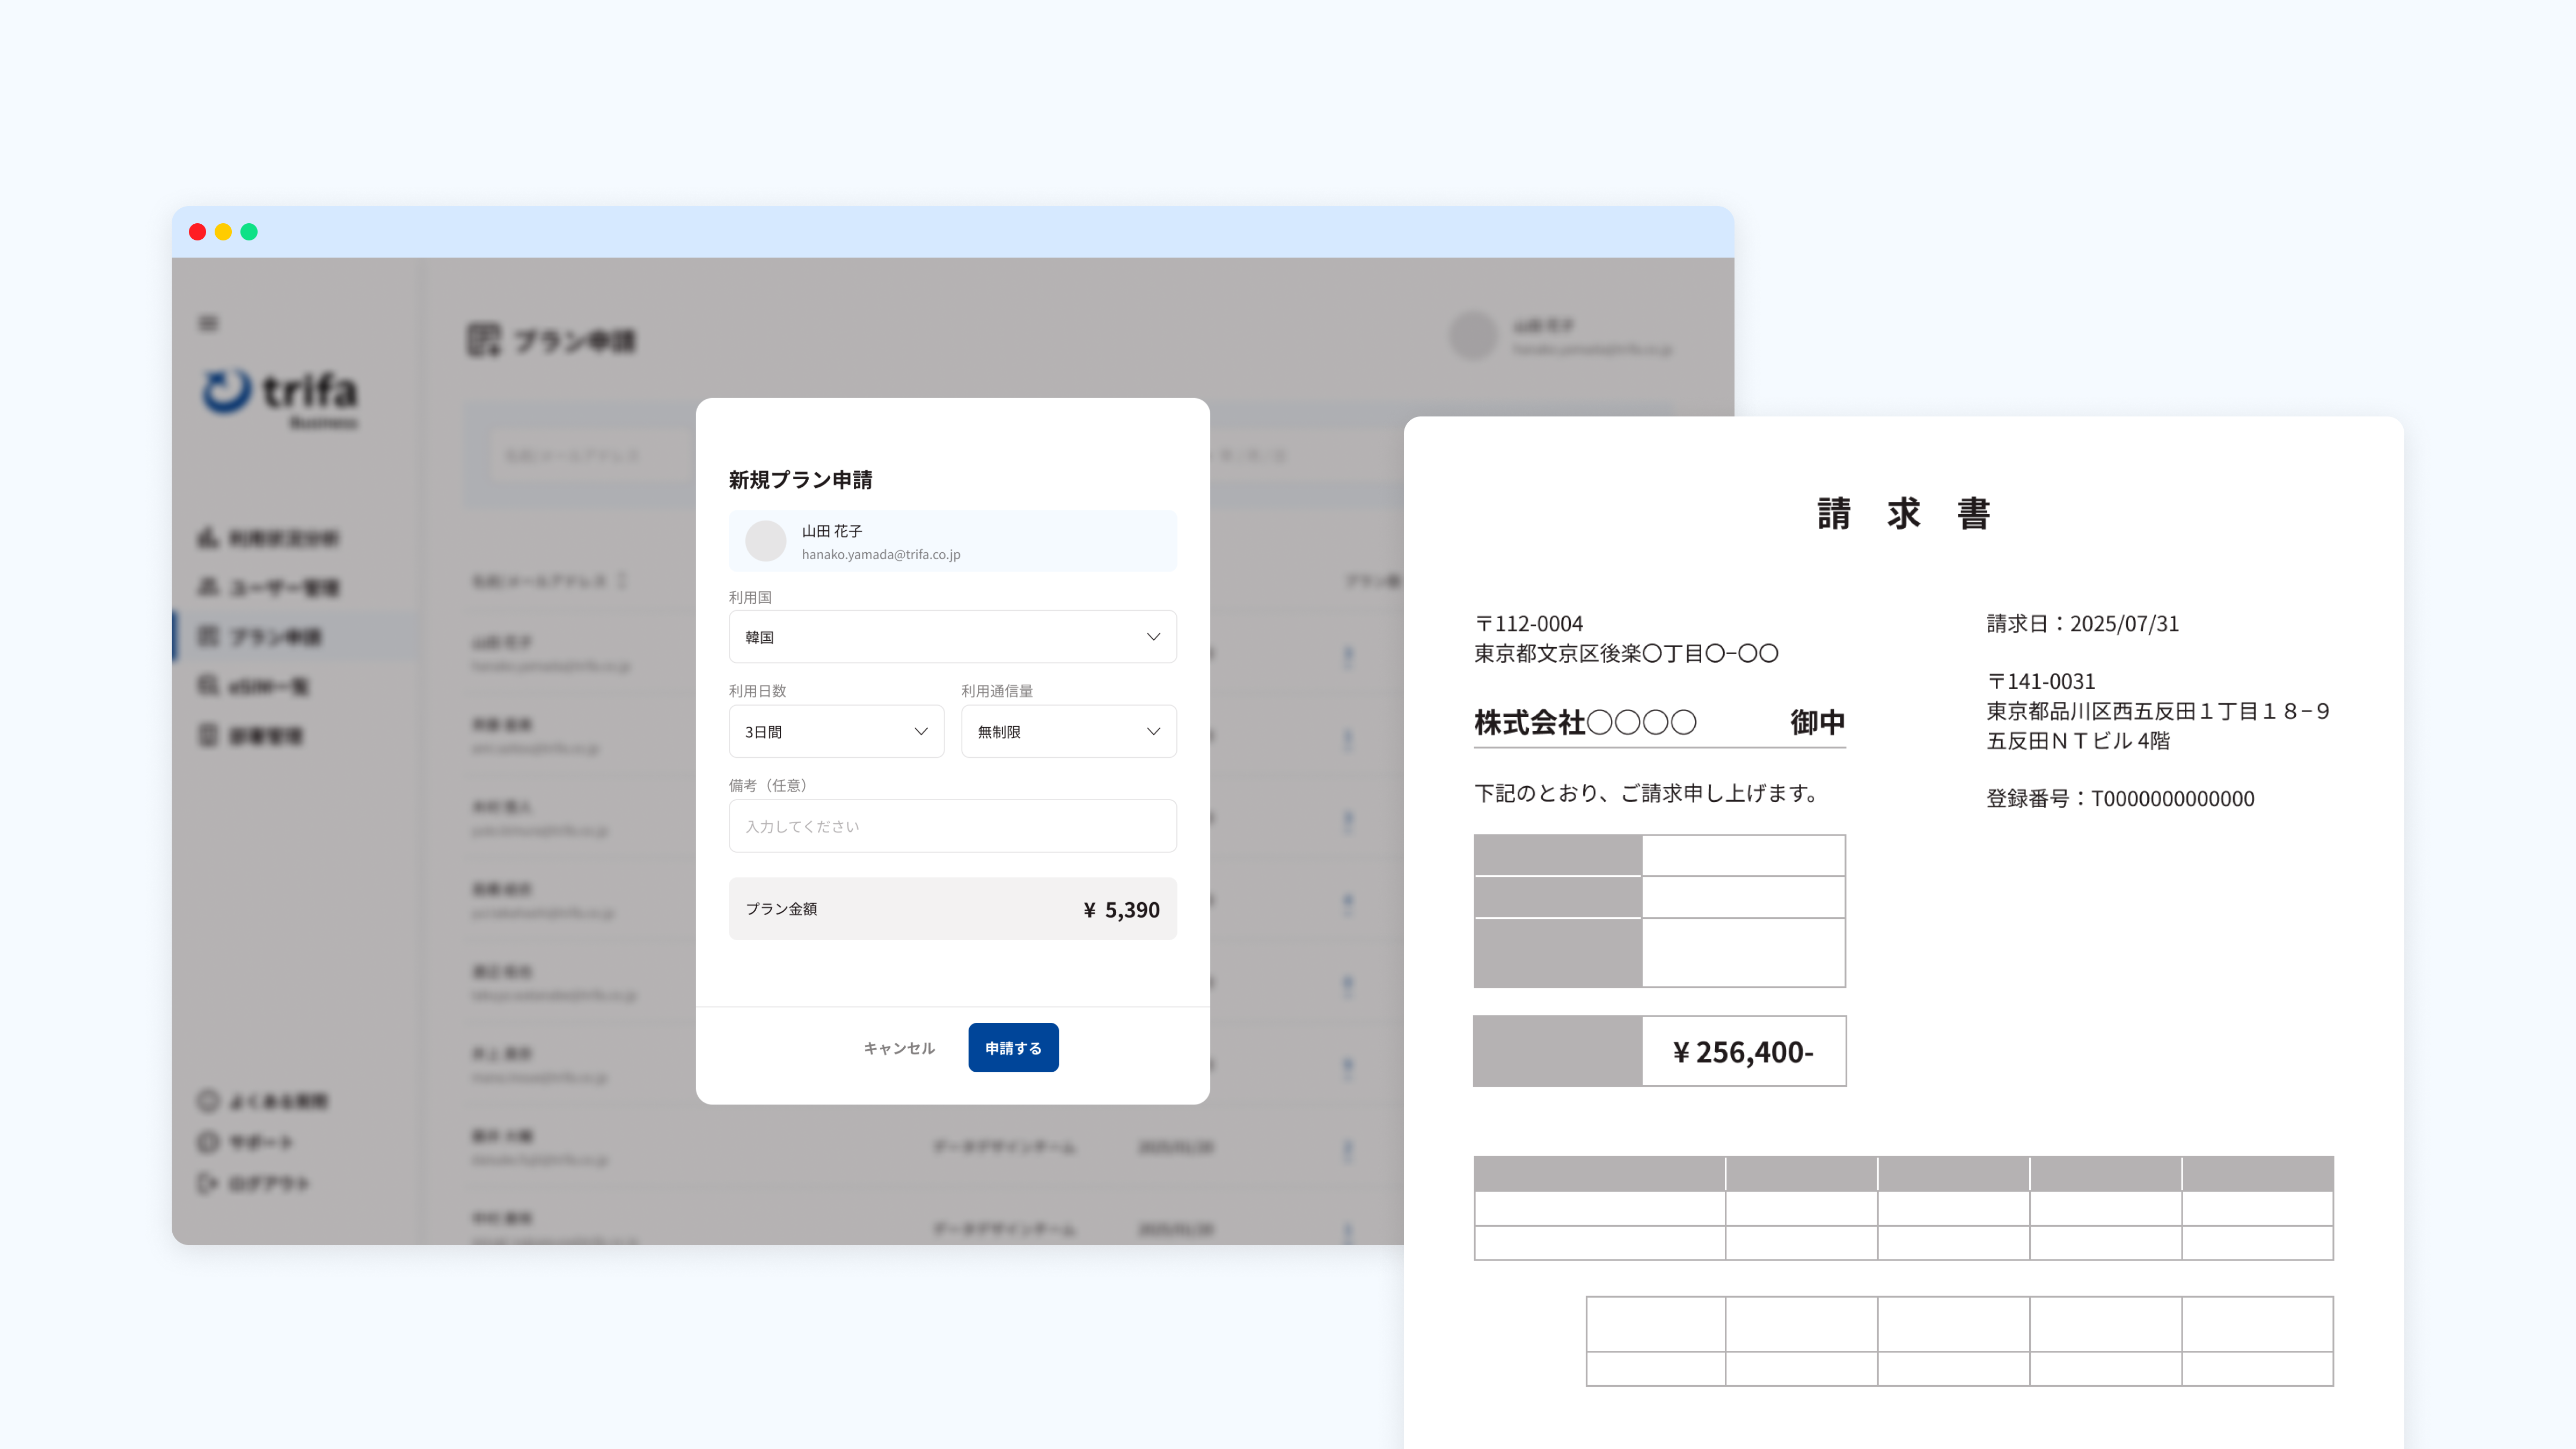Click the 備考（任意） remarks input field
This screenshot has height=1449, width=2576.
pyautogui.click(x=952, y=826)
